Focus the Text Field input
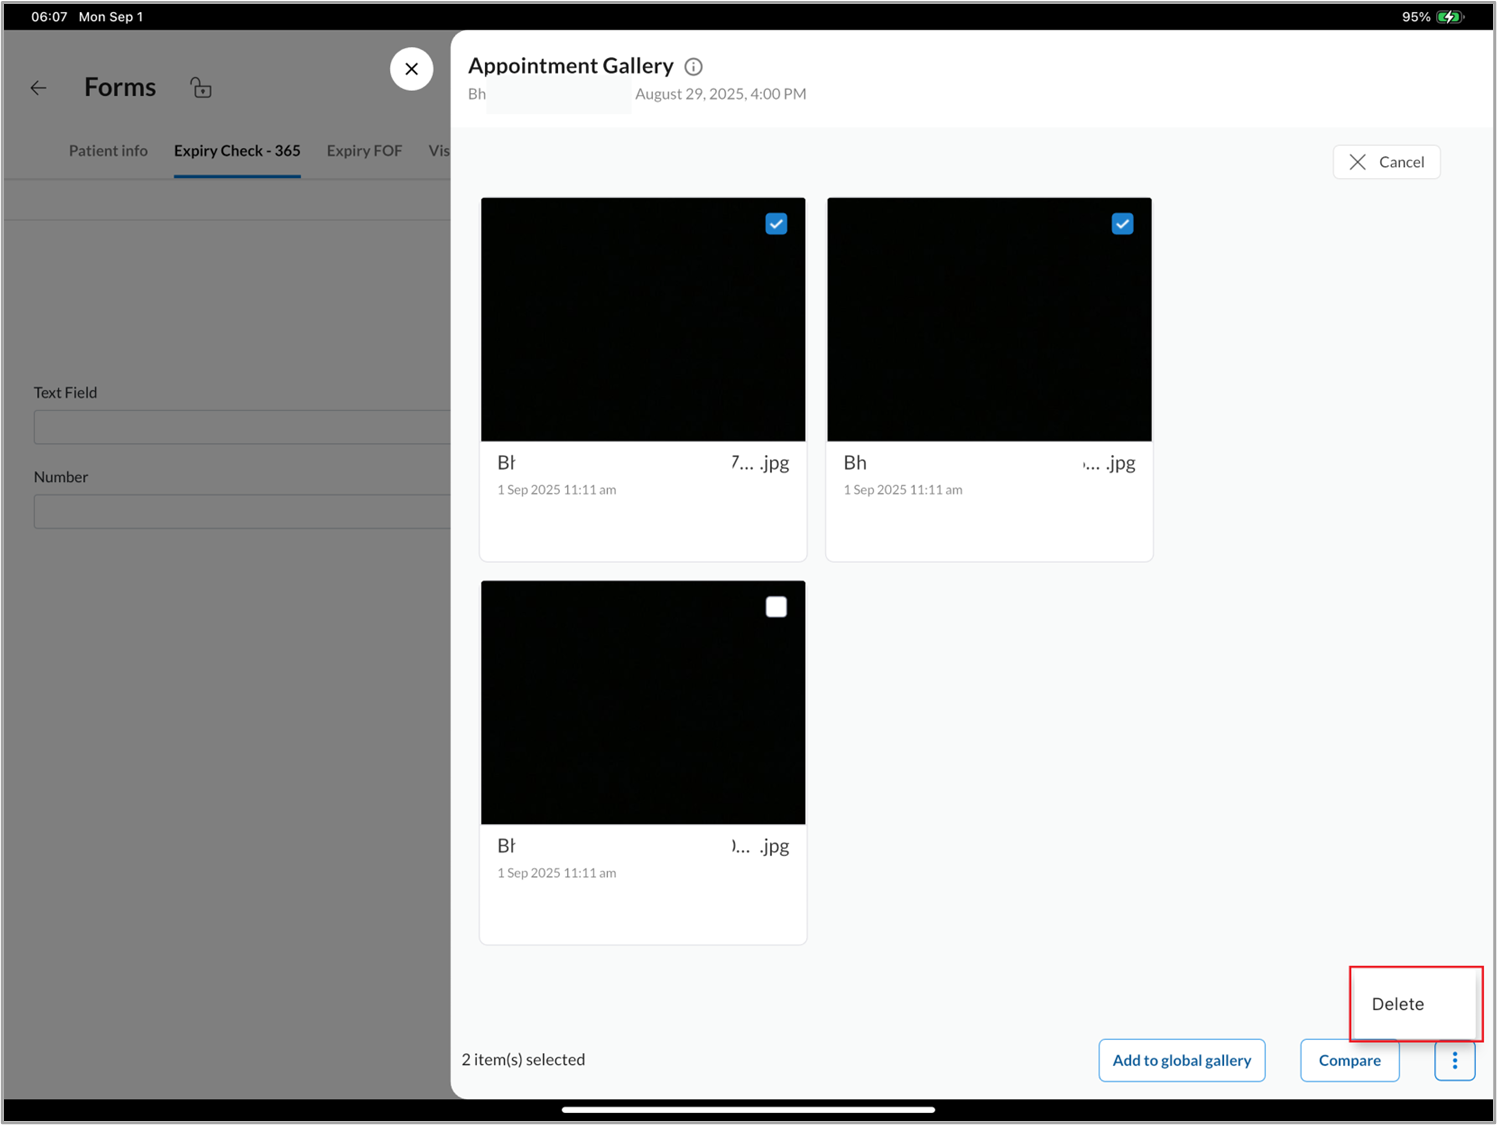The width and height of the screenshot is (1497, 1125). pyautogui.click(x=242, y=427)
